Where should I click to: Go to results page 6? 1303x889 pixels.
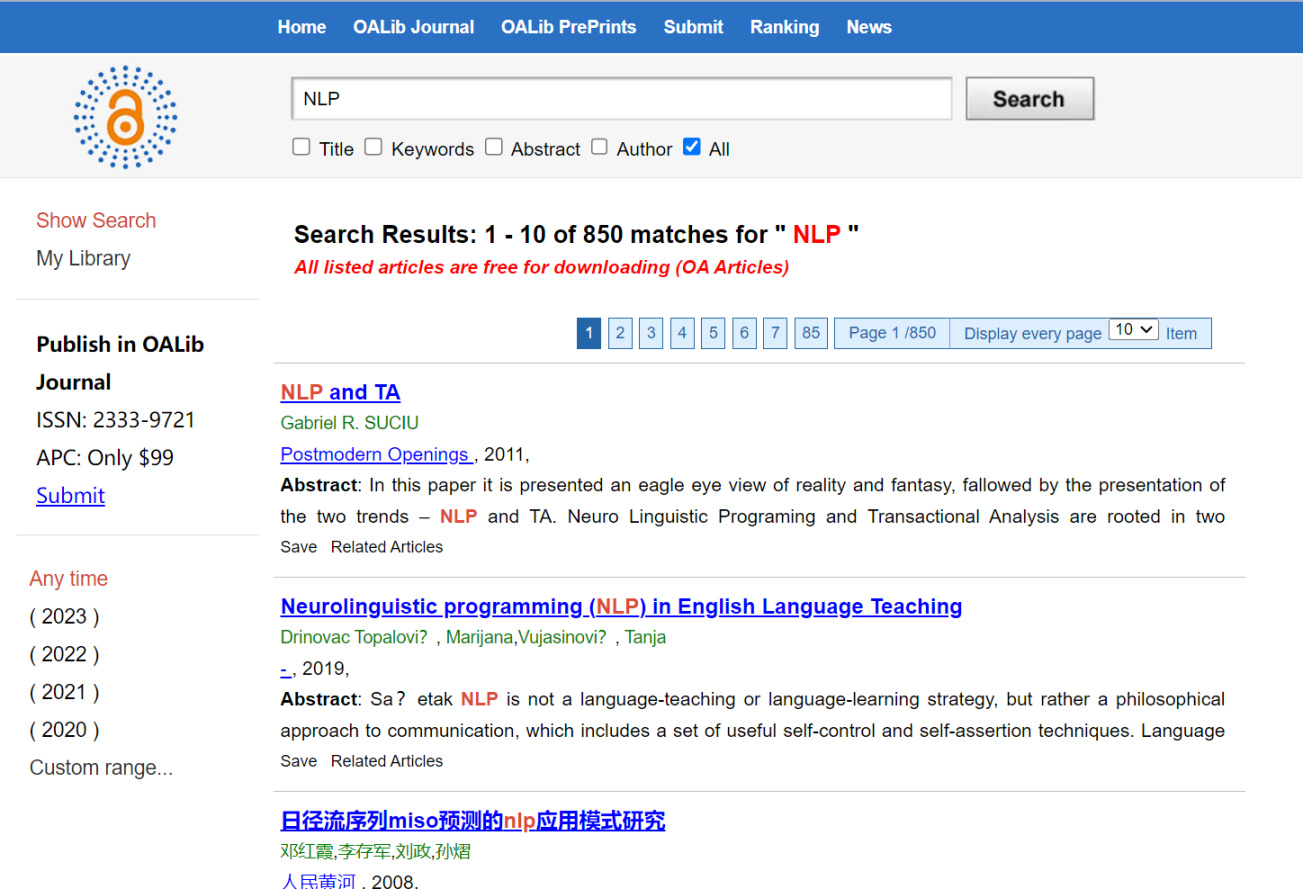pyautogui.click(x=744, y=333)
